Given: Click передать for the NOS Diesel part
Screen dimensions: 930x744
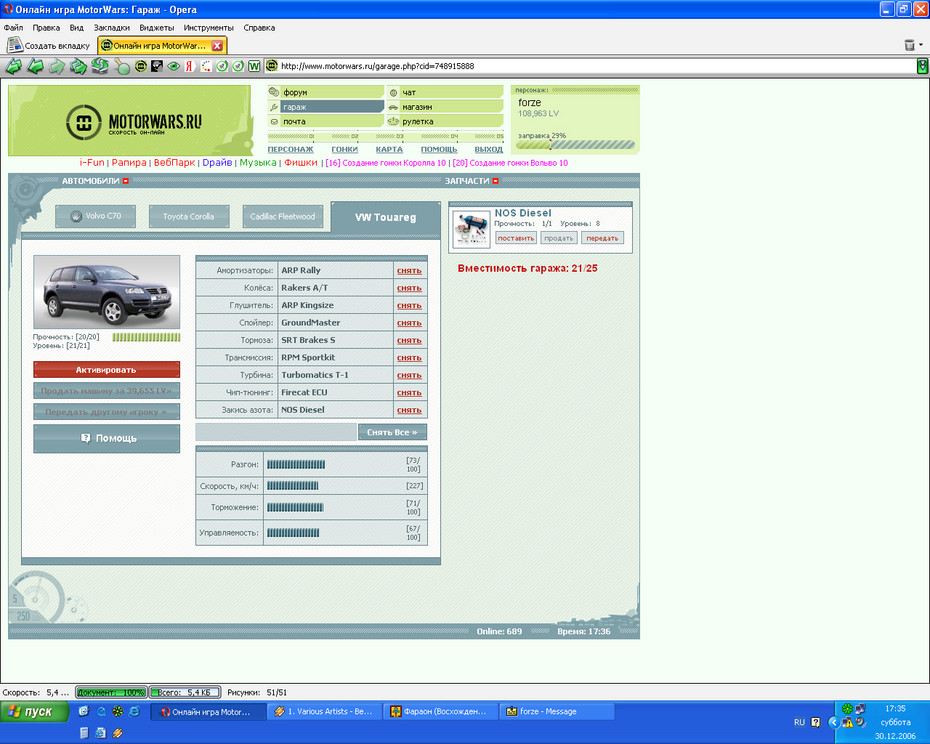Looking at the screenshot, I should [x=603, y=238].
